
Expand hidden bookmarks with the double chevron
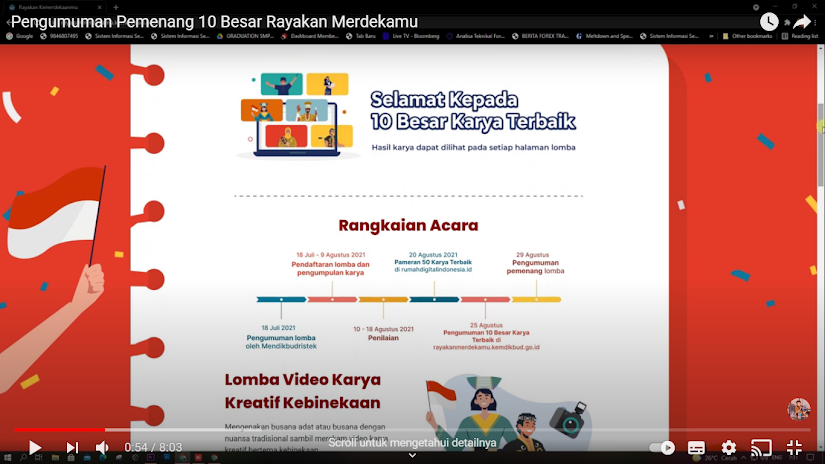[711, 36]
